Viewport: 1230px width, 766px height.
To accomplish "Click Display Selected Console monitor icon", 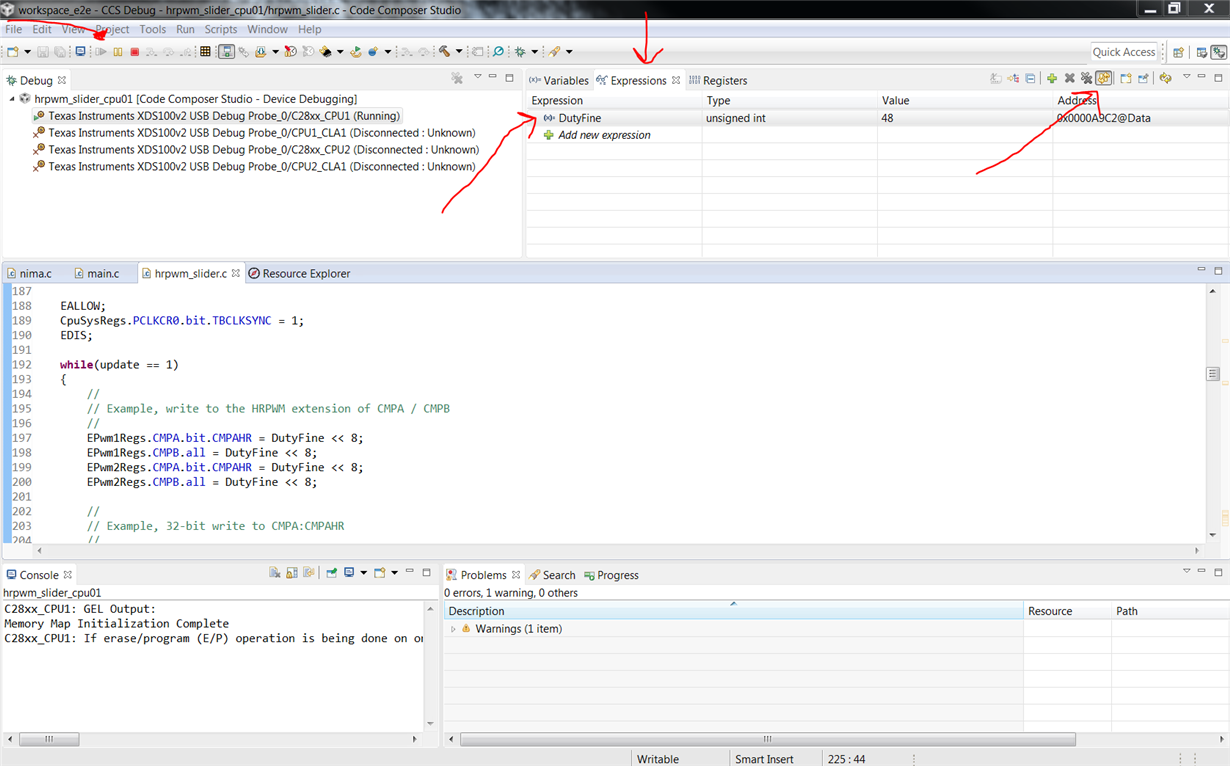I will pos(349,573).
